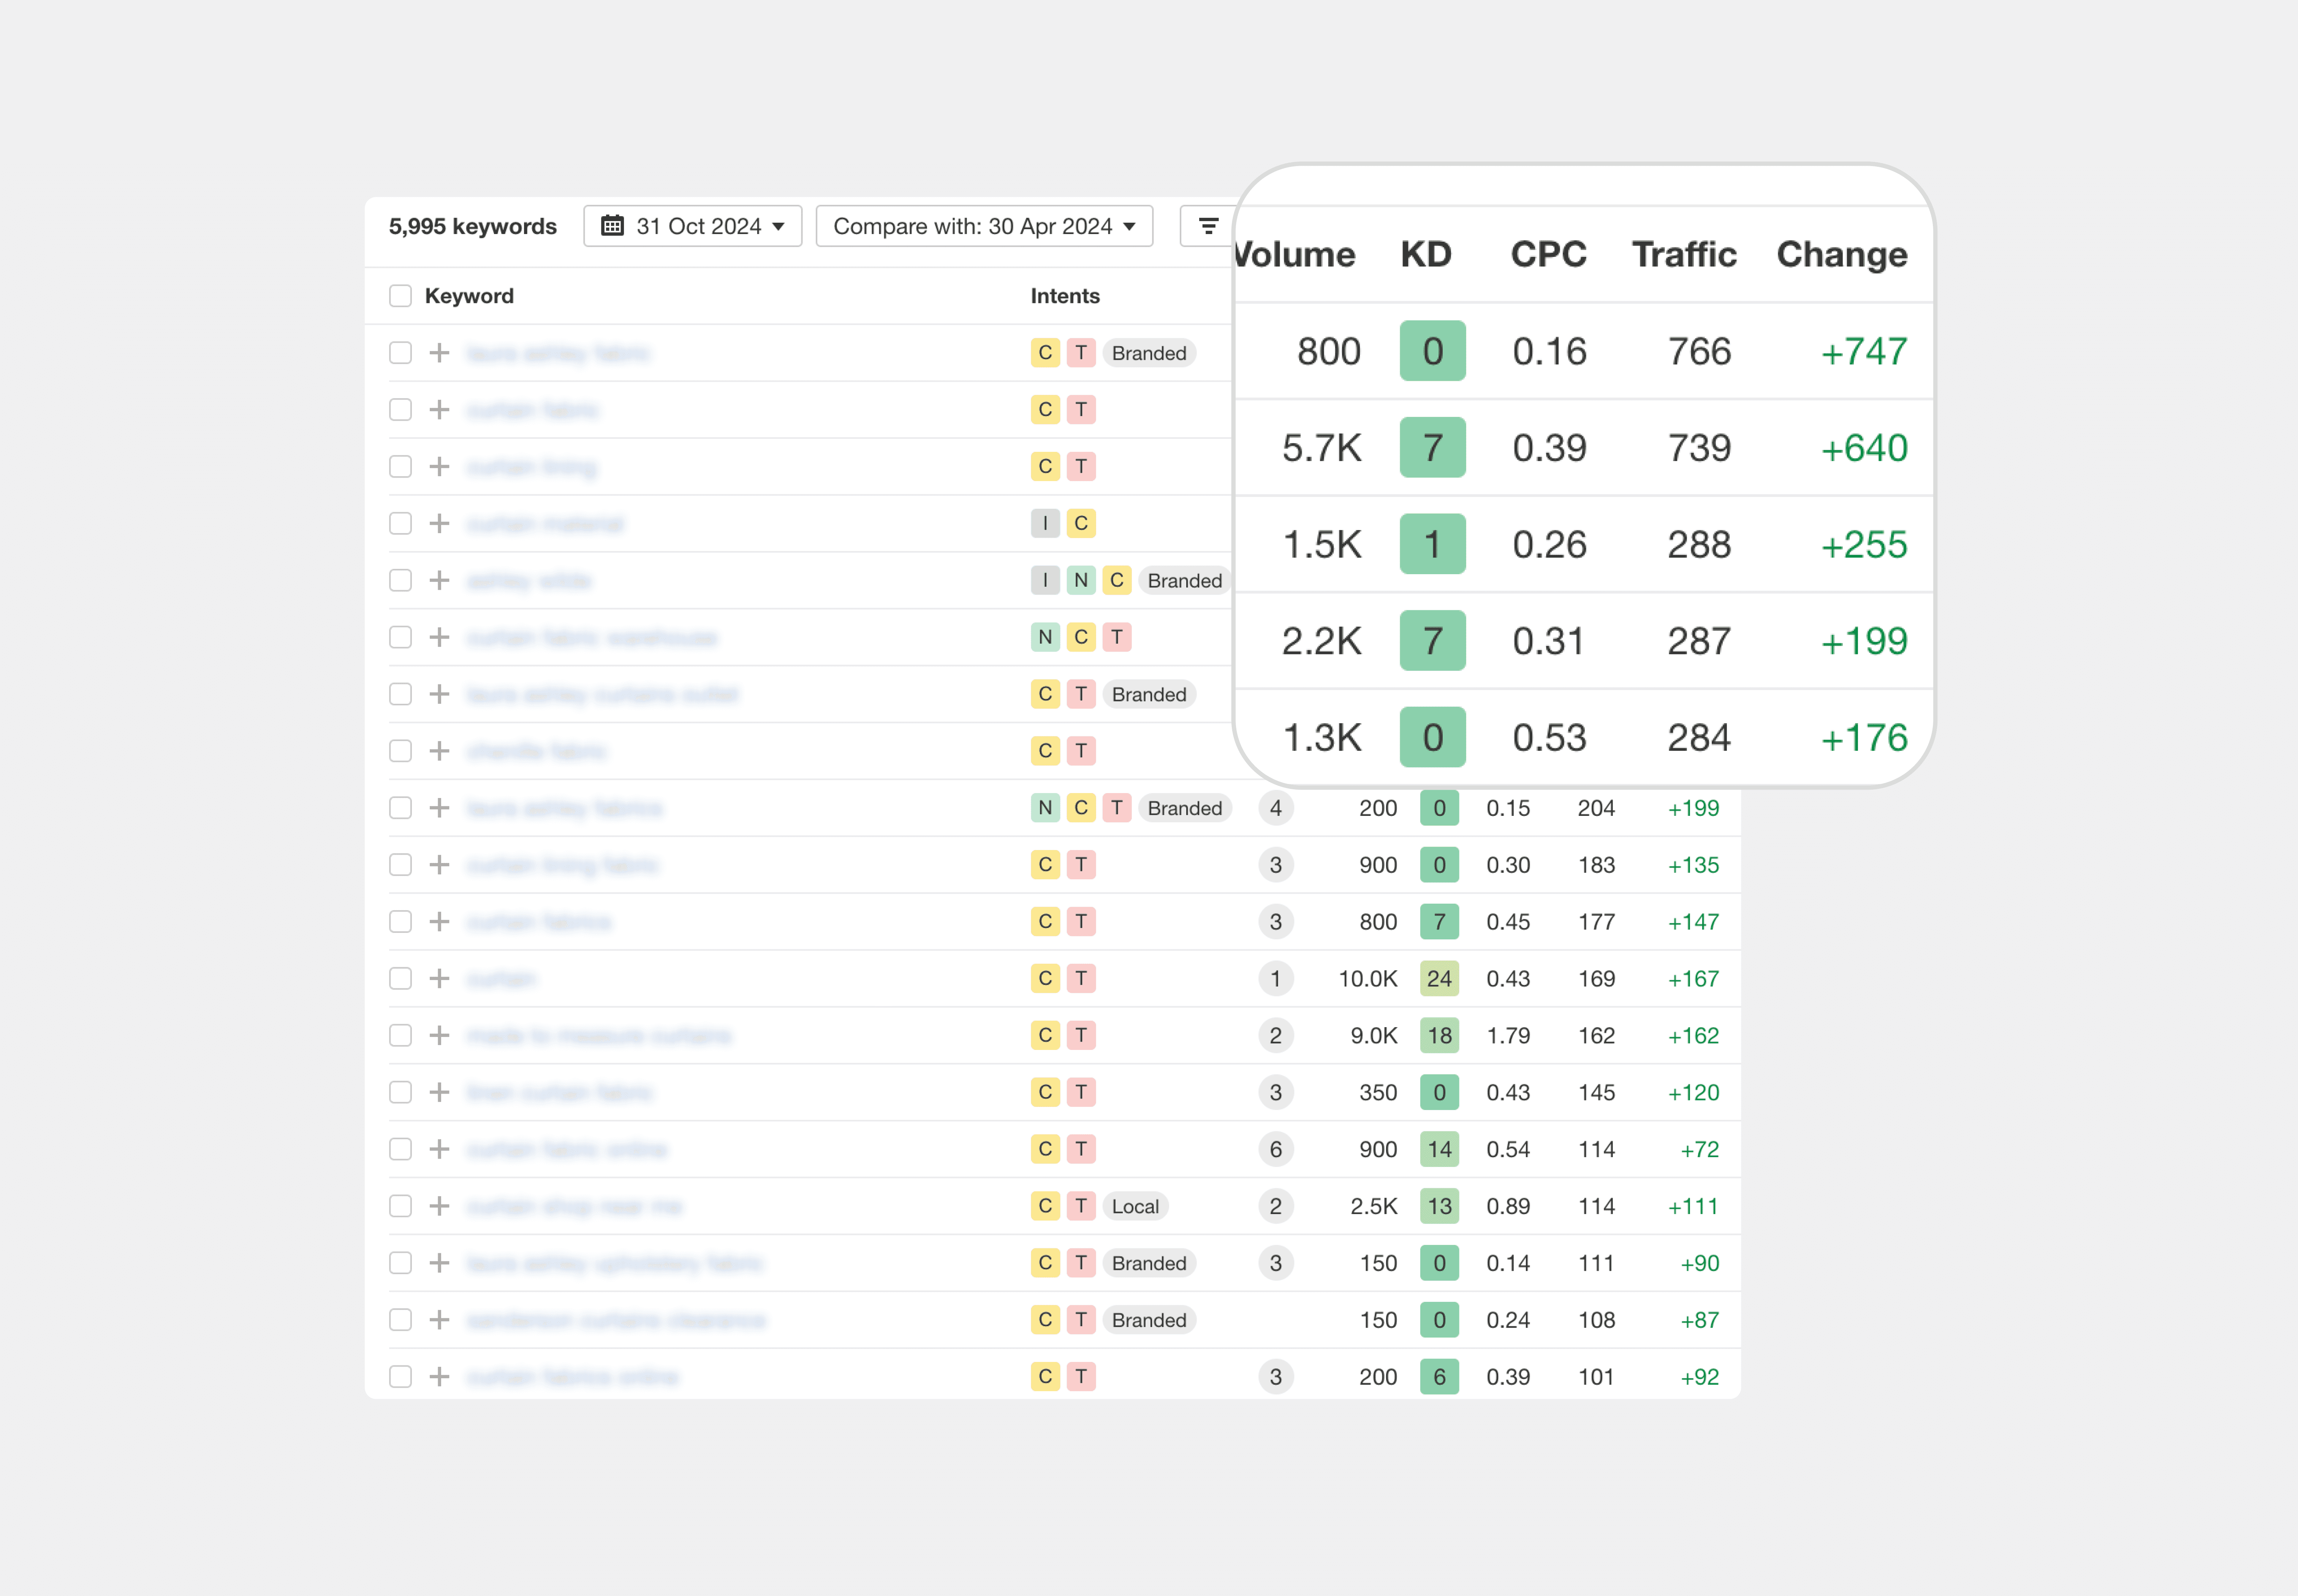This screenshot has width=2298, height=1596.
Task: Click the 5,995 keywords count label
Action: pyautogui.click(x=473, y=226)
